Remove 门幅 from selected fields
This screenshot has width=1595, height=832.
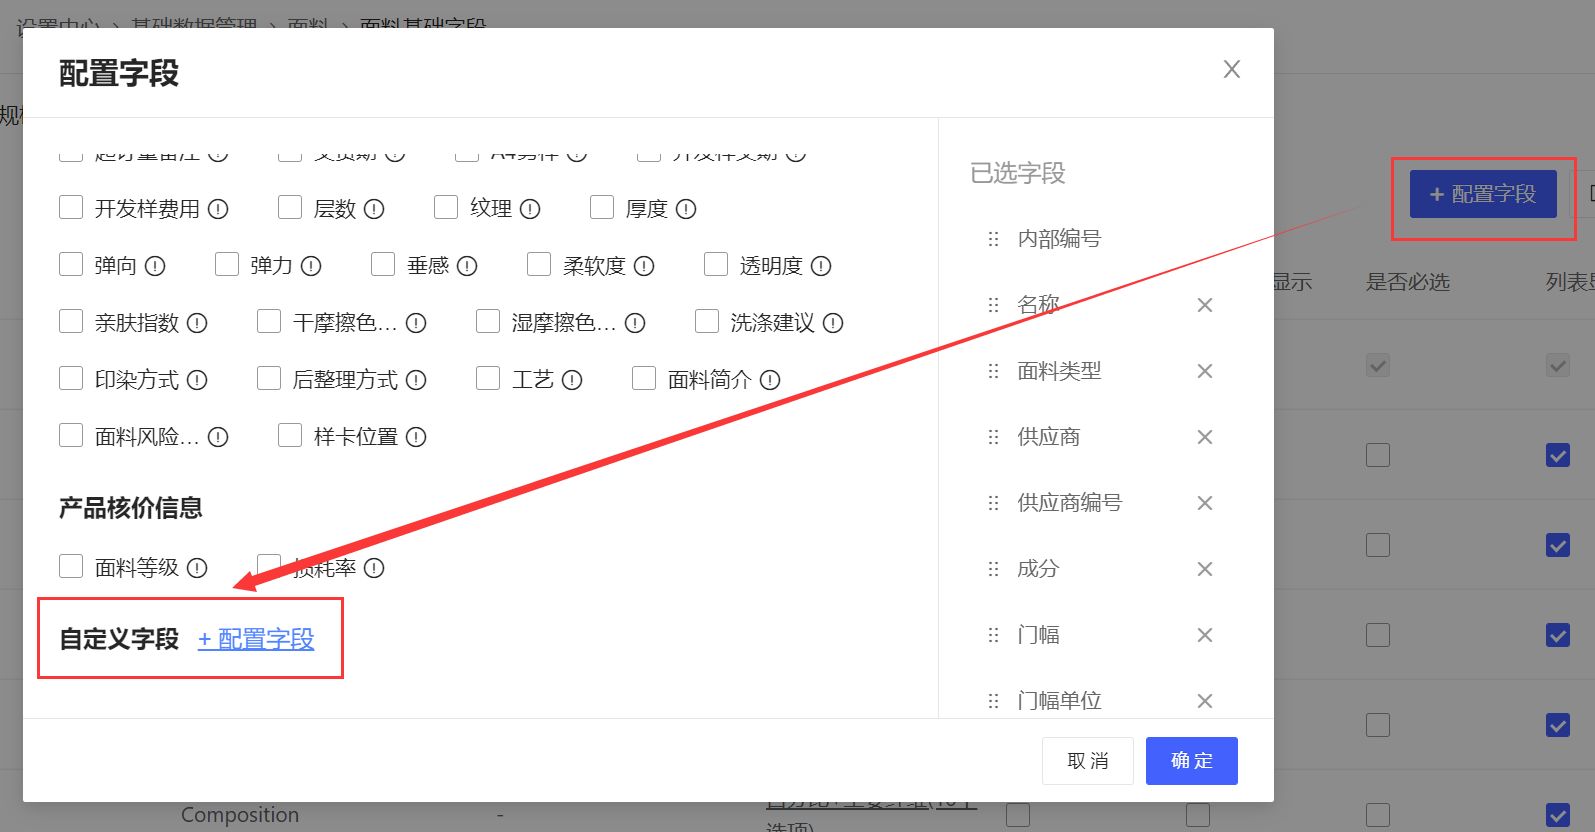point(1204,635)
